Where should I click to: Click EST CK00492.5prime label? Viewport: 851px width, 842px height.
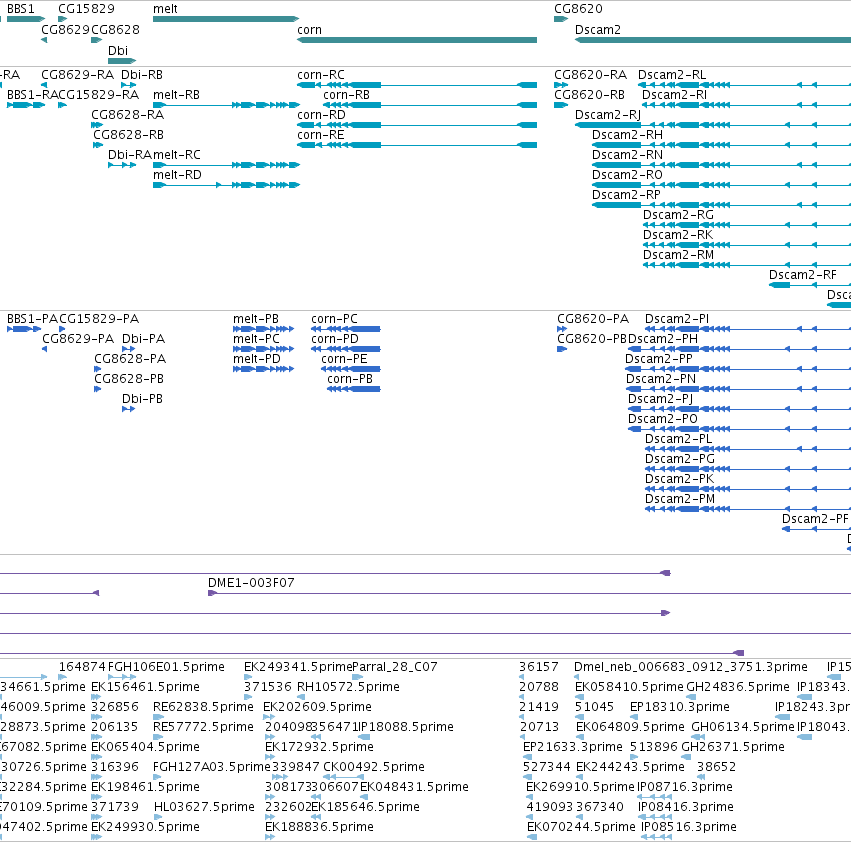point(374,767)
